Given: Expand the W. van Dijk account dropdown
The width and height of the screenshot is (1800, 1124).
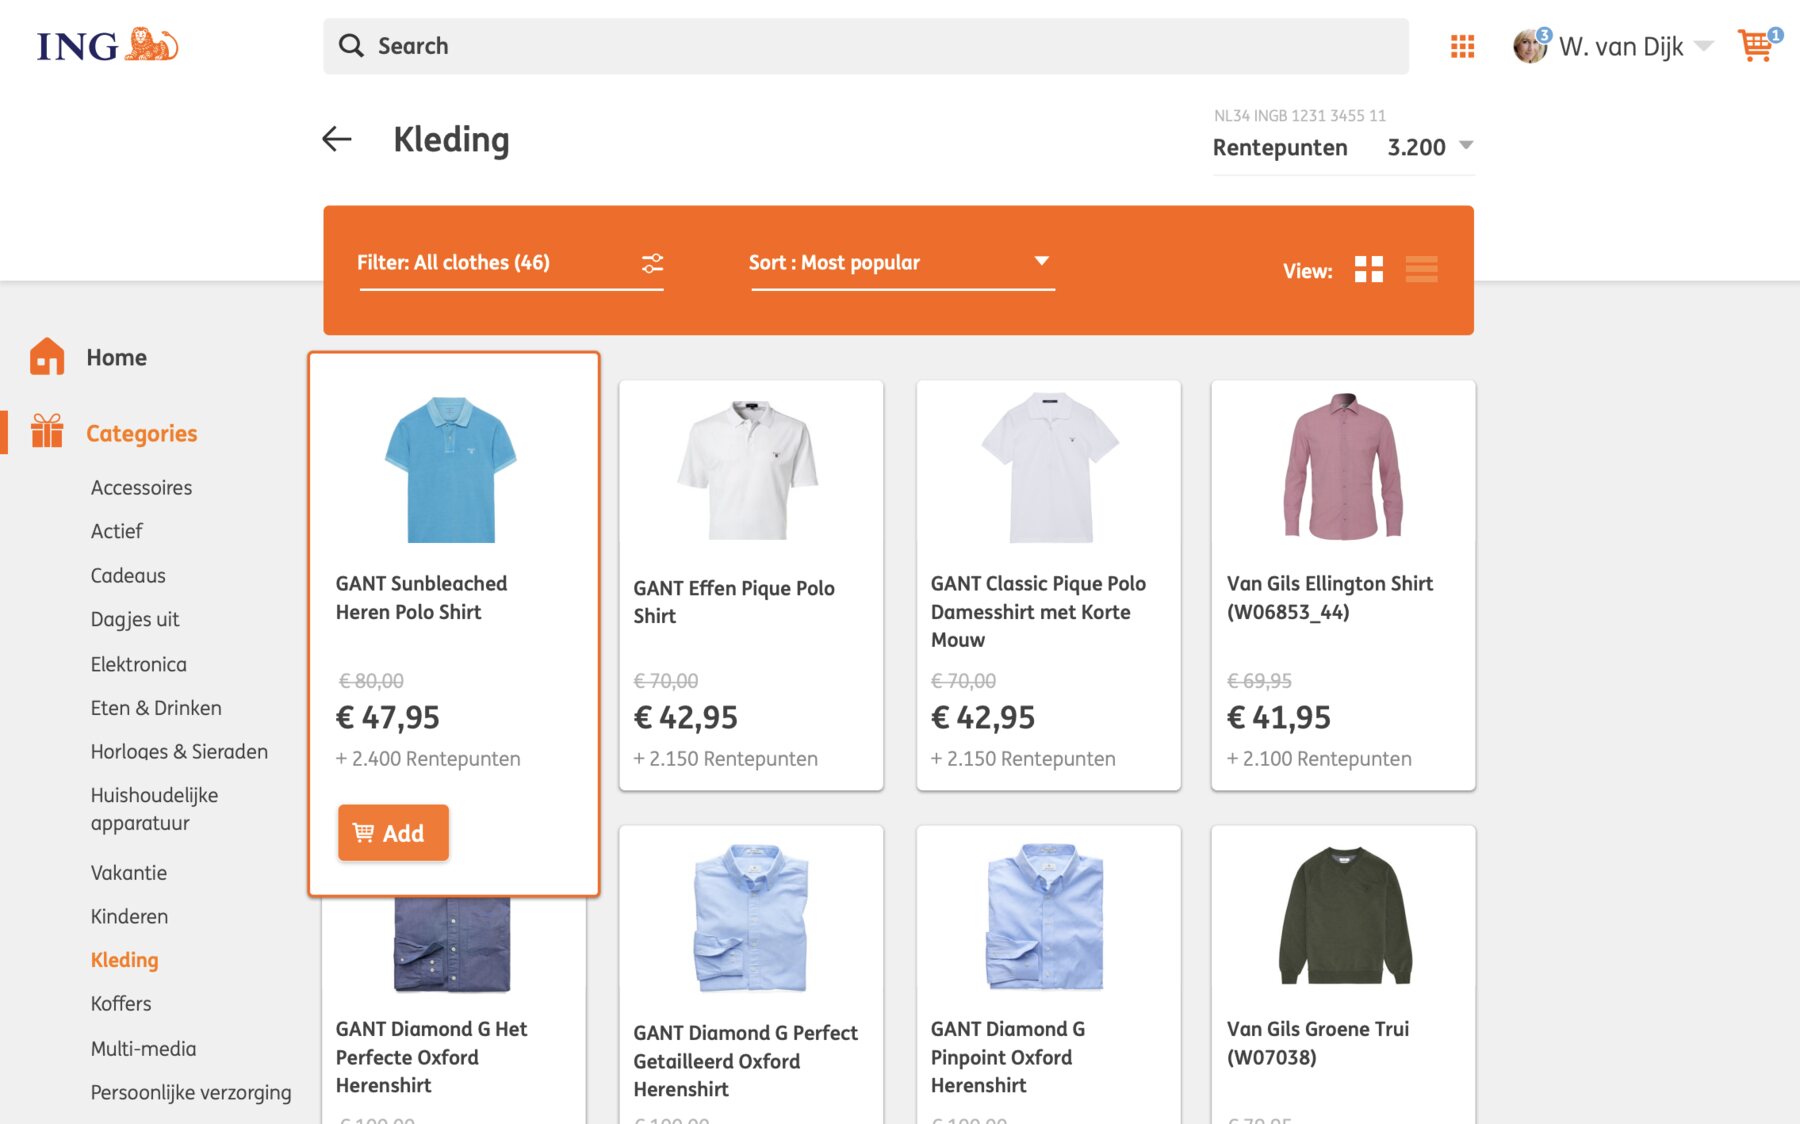Looking at the screenshot, I should pos(1704,46).
